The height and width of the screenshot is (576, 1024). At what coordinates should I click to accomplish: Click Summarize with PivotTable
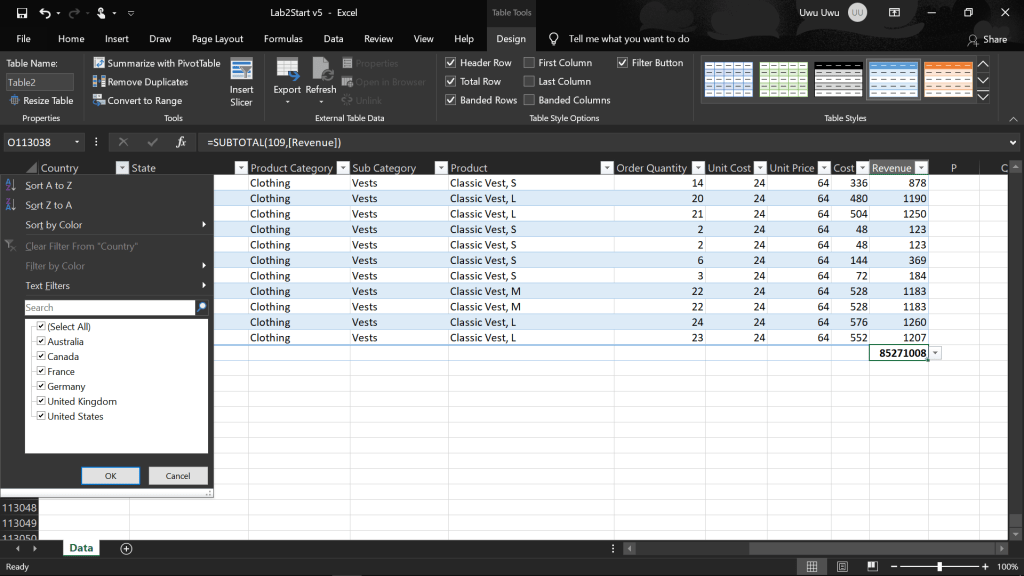click(x=157, y=63)
